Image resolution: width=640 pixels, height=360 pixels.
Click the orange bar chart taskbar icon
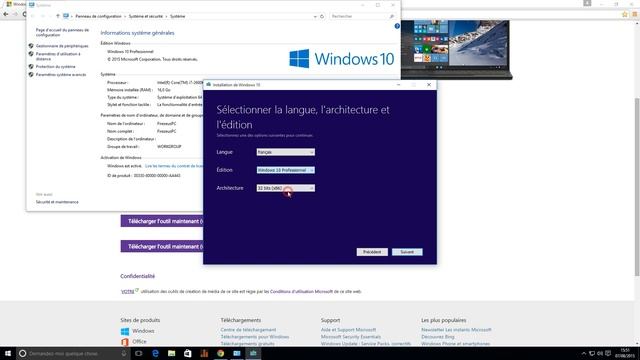click(x=204, y=353)
